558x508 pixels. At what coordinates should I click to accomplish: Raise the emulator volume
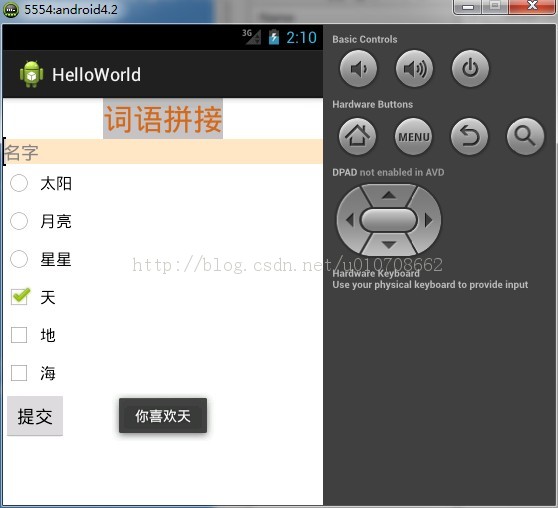(x=414, y=68)
